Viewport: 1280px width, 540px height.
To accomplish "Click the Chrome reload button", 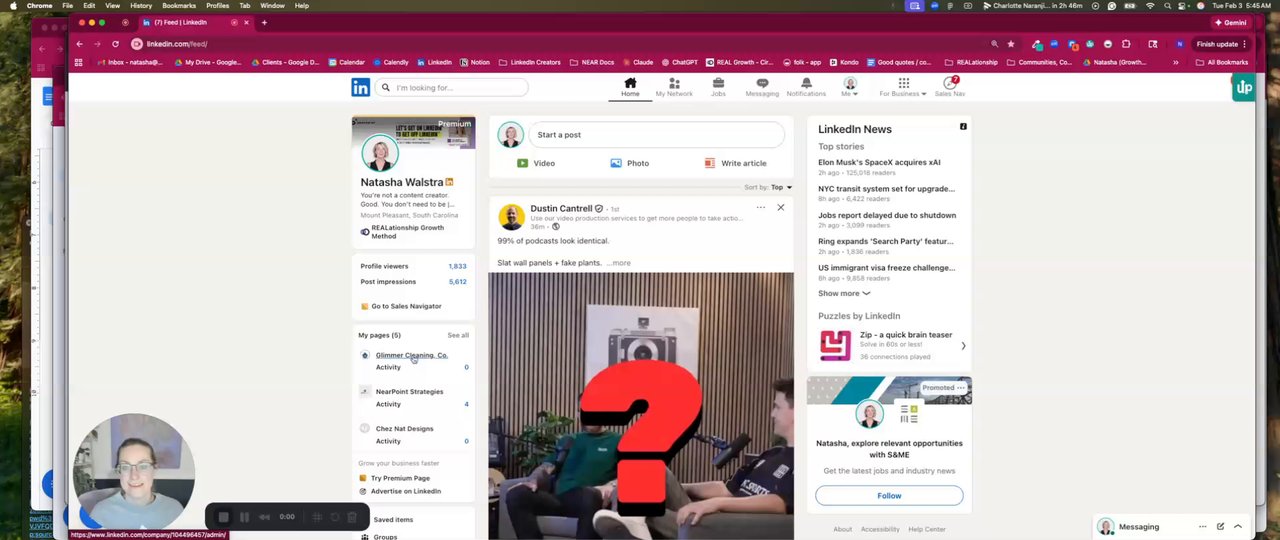I will pyautogui.click(x=115, y=44).
